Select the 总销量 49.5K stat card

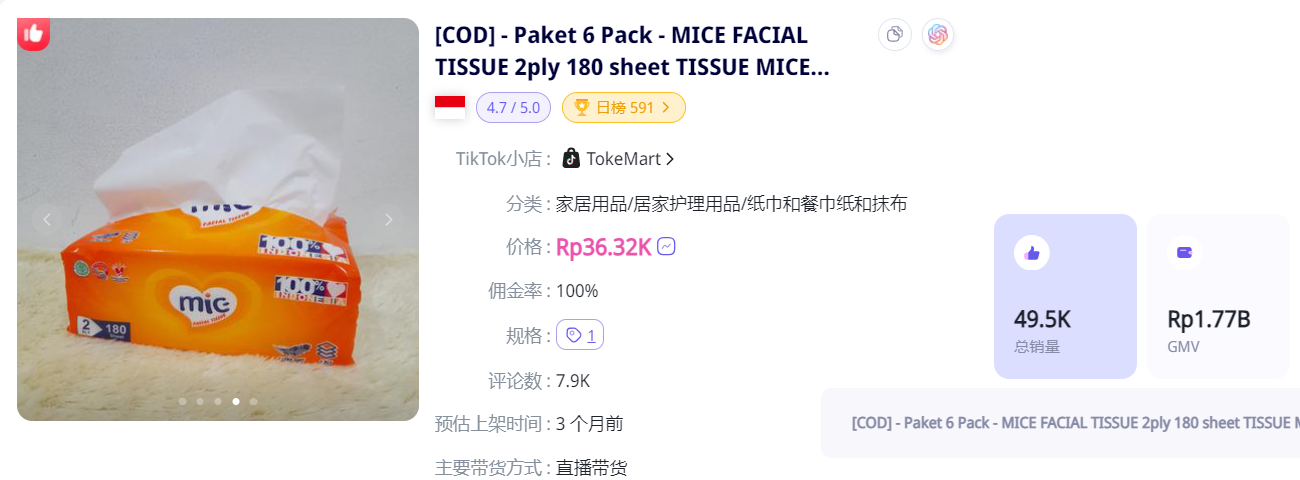1065,296
